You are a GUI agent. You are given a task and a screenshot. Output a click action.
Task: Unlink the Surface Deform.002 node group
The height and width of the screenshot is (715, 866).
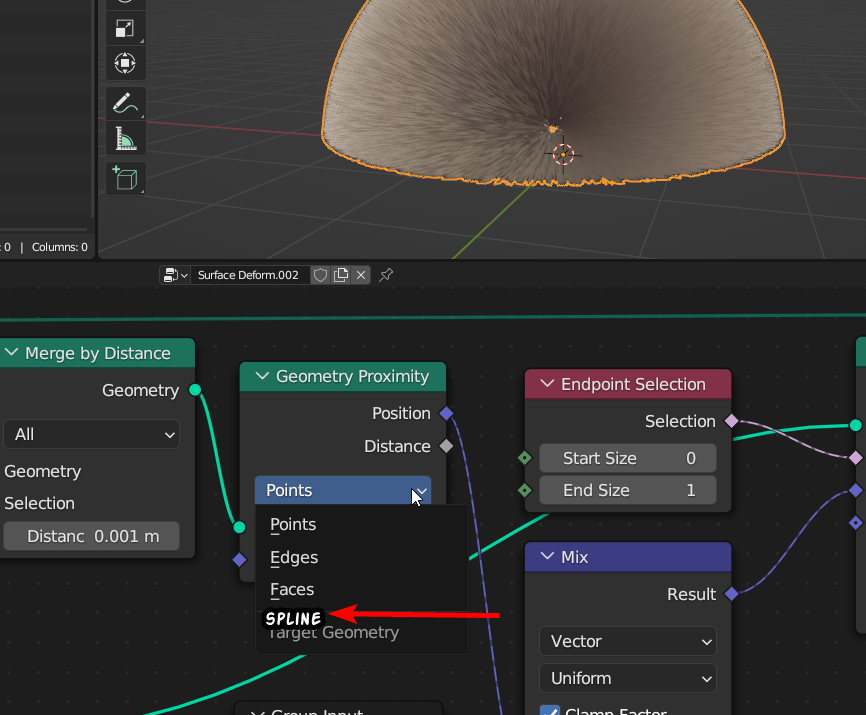point(361,275)
